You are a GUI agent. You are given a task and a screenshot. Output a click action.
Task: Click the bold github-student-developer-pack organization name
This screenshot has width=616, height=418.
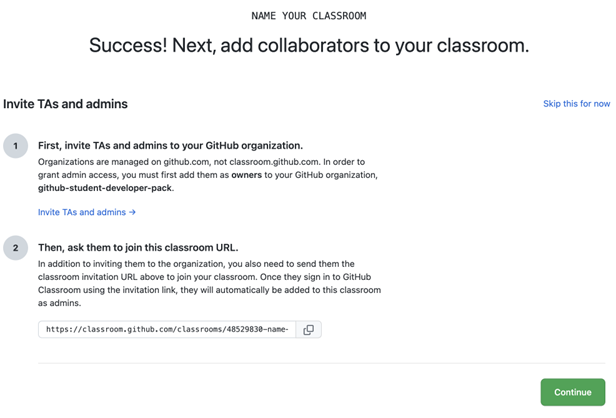[x=105, y=187]
